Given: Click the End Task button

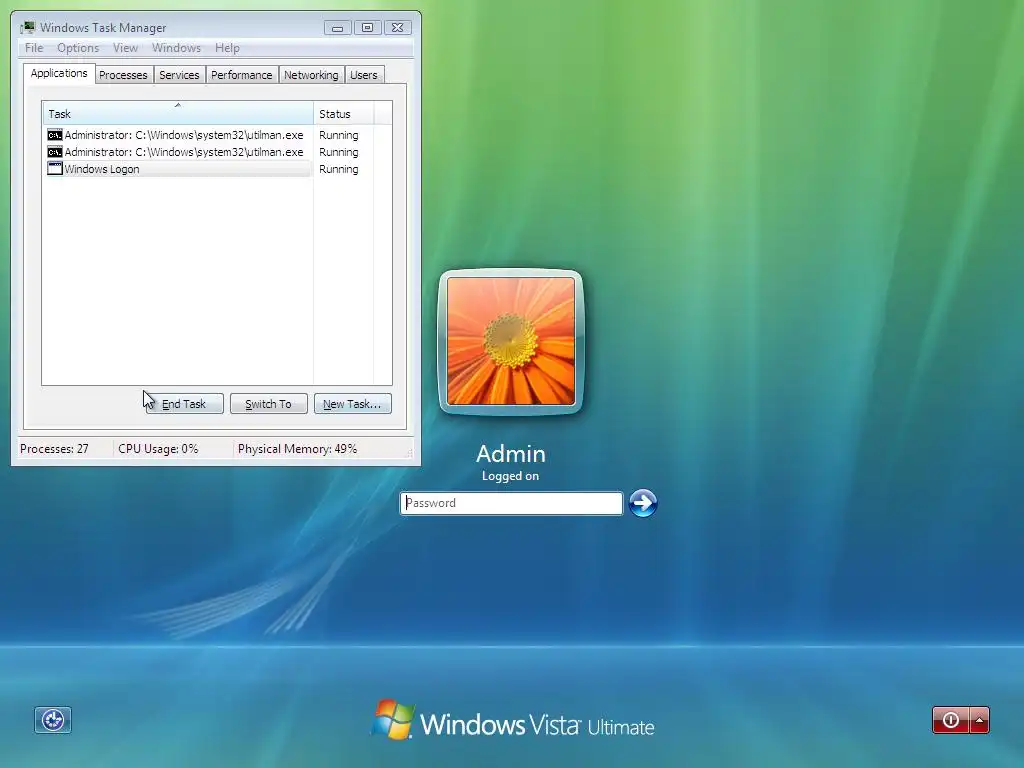Looking at the screenshot, I should (x=184, y=404).
